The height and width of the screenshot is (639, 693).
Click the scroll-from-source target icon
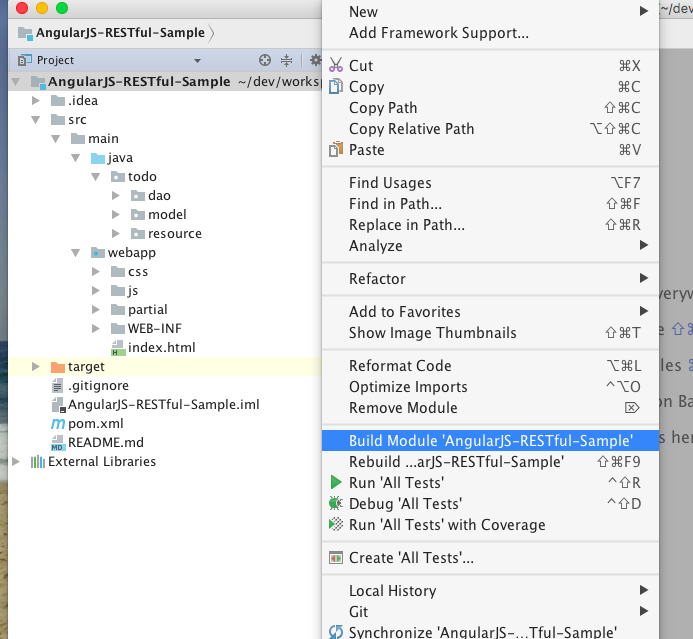pos(265,60)
